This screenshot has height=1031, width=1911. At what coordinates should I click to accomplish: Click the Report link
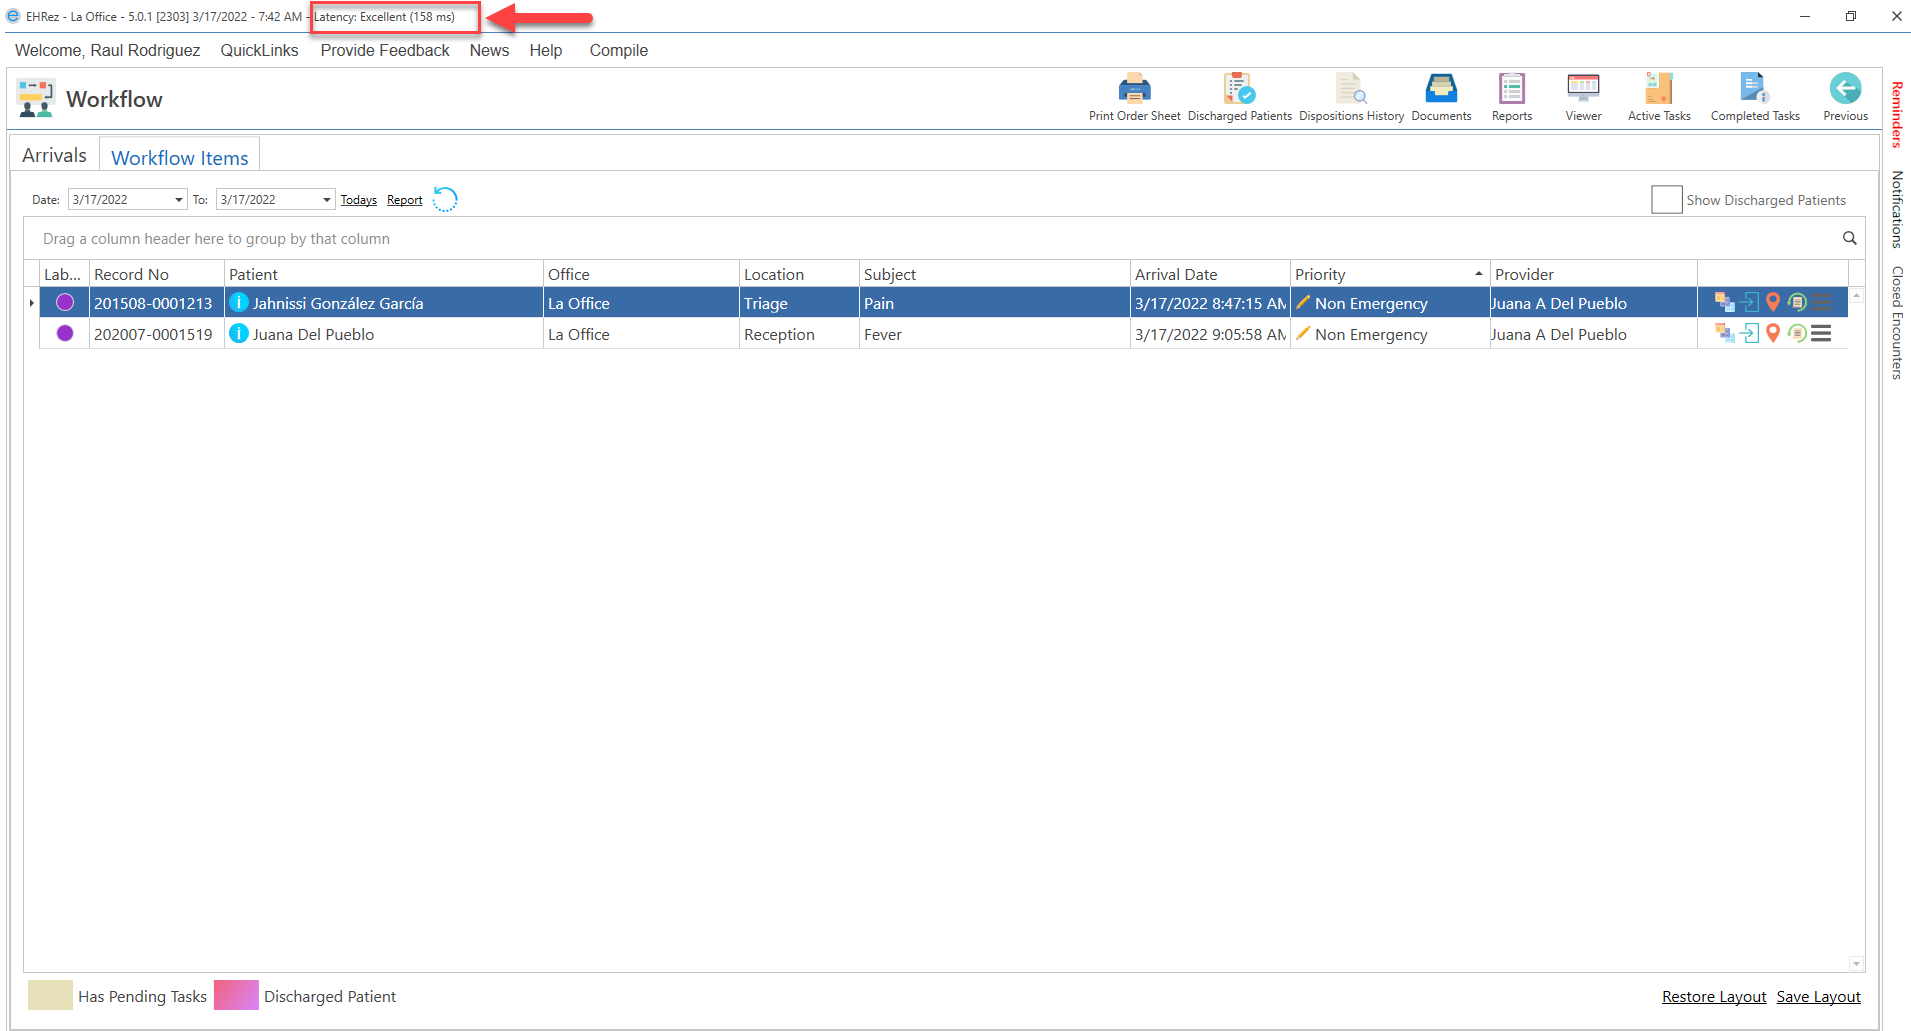click(404, 200)
